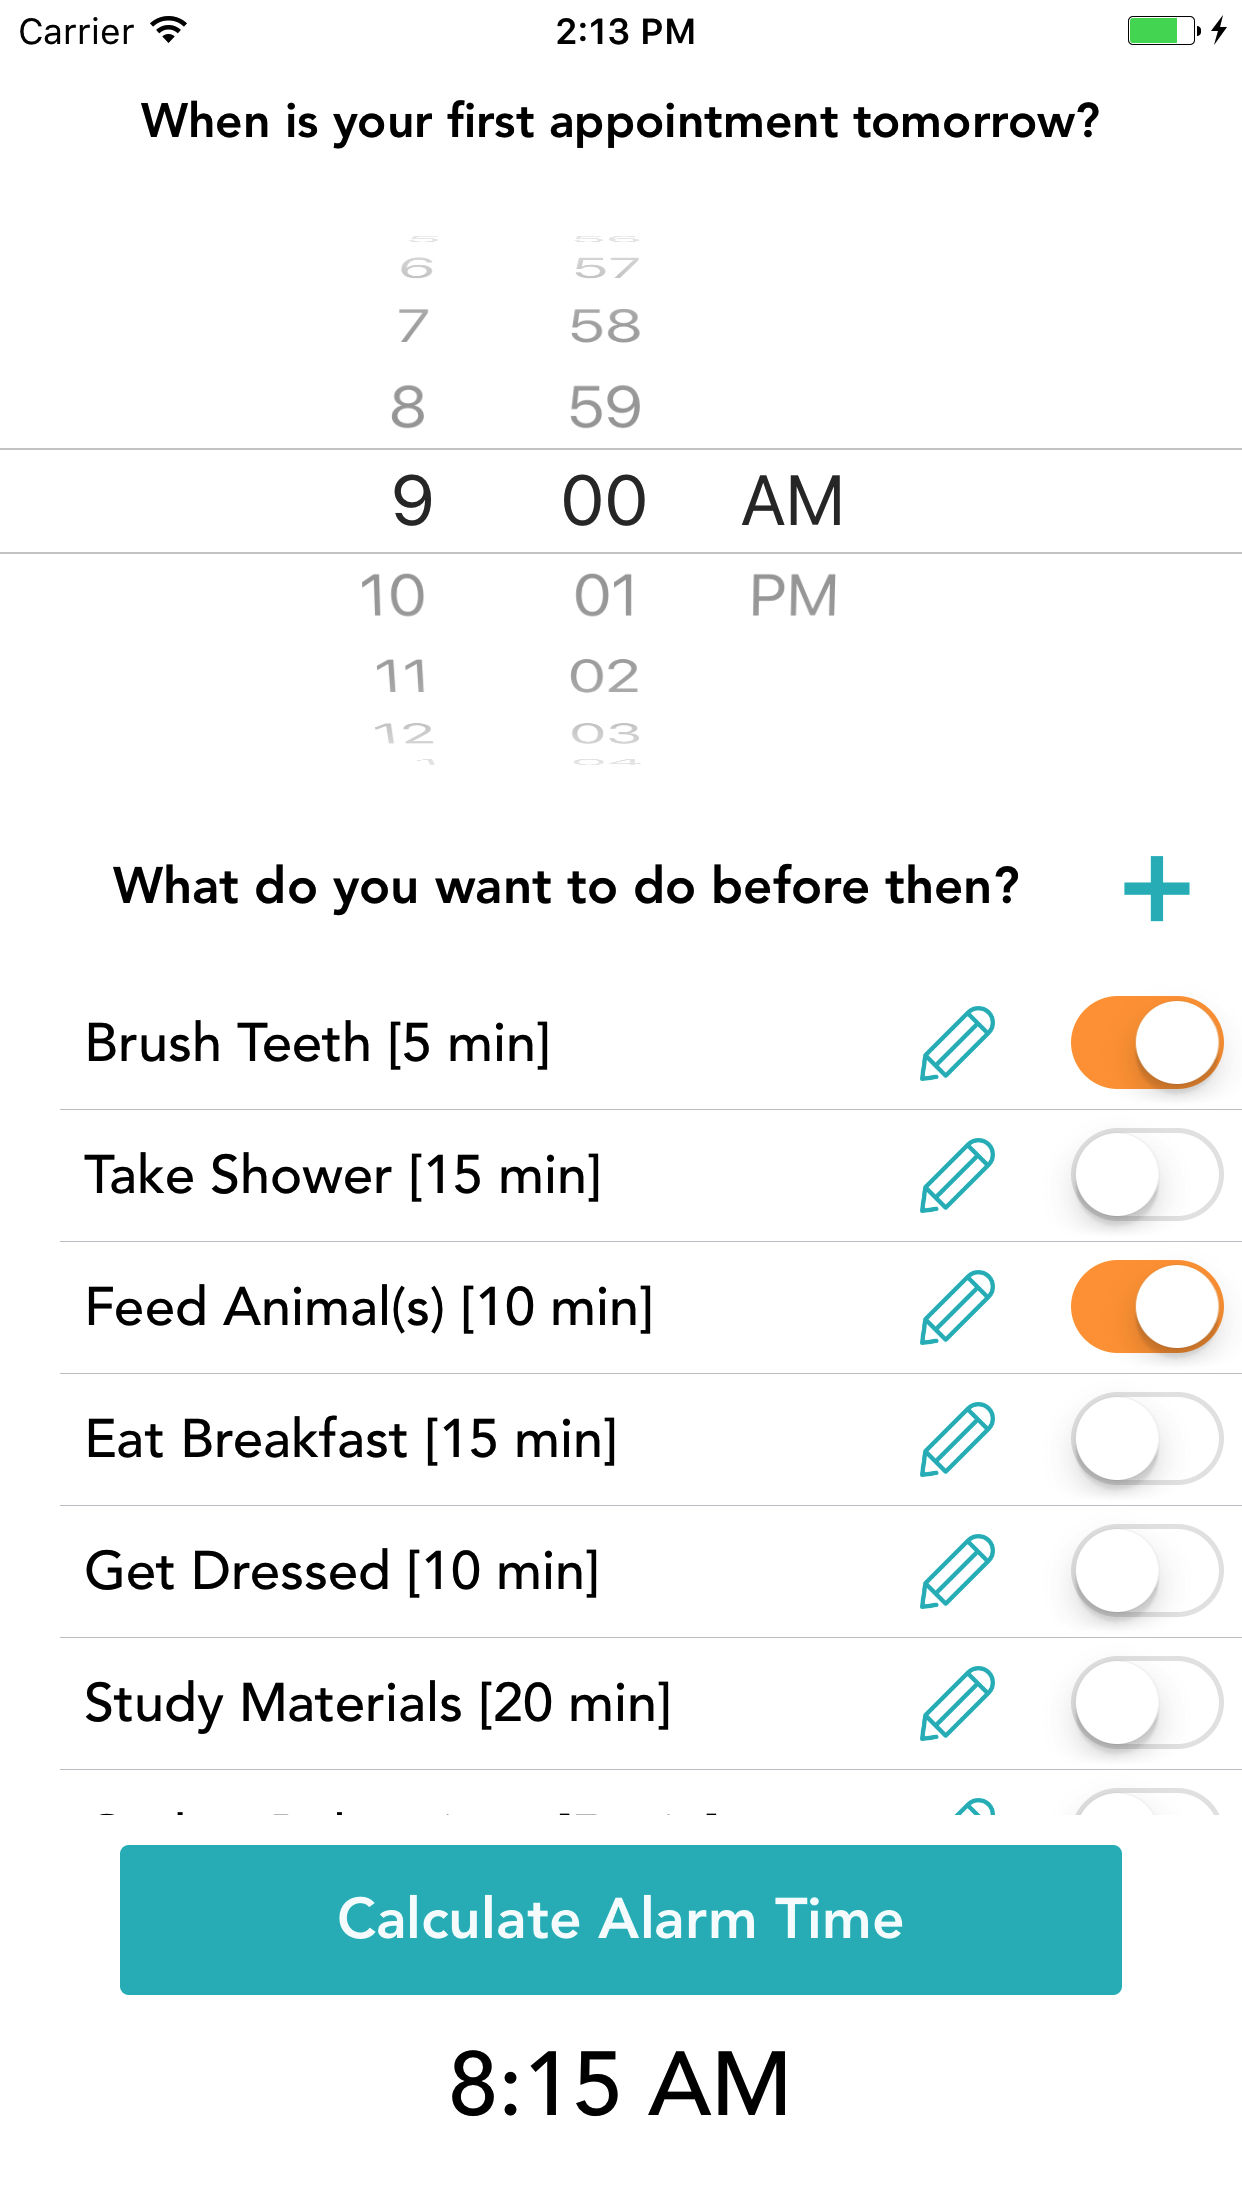Viewport: 1242px width, 2208px height.
Task: Edit the Feed Animal(s) entry
Action: [x=957, y=1307]
